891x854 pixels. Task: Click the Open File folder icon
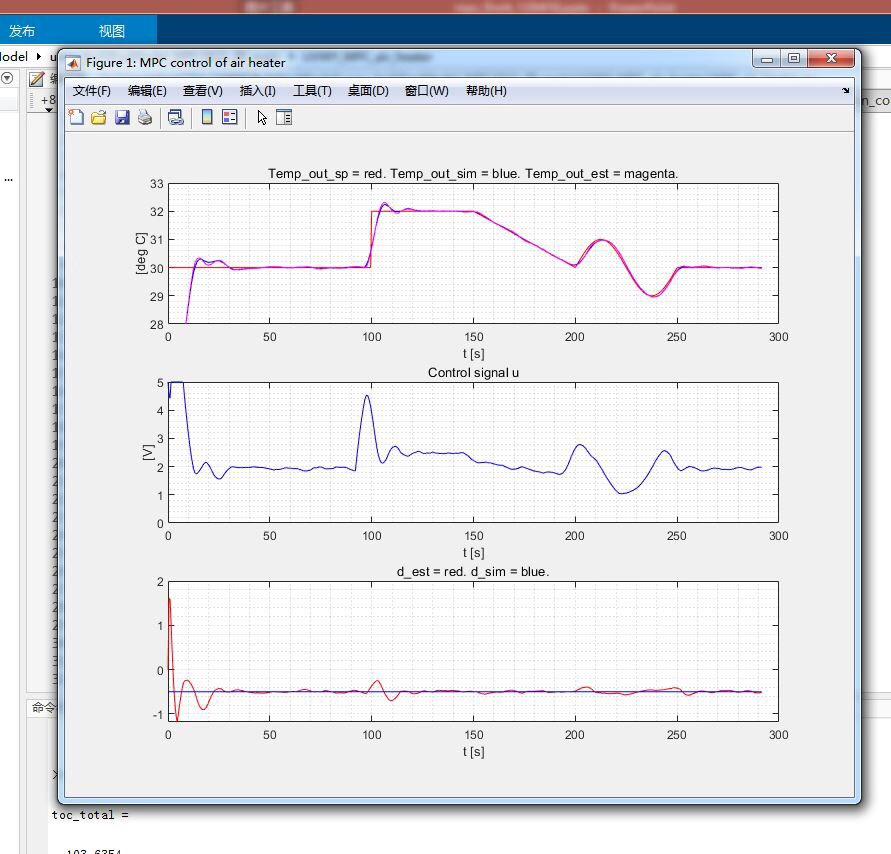tap(99, 118)
